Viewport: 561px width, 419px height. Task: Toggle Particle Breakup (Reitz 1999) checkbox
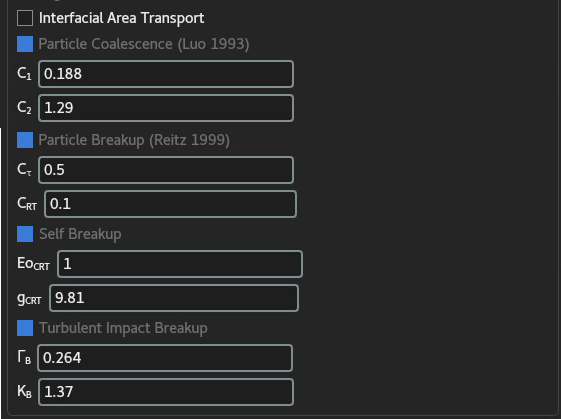click(x=25, y=140)
